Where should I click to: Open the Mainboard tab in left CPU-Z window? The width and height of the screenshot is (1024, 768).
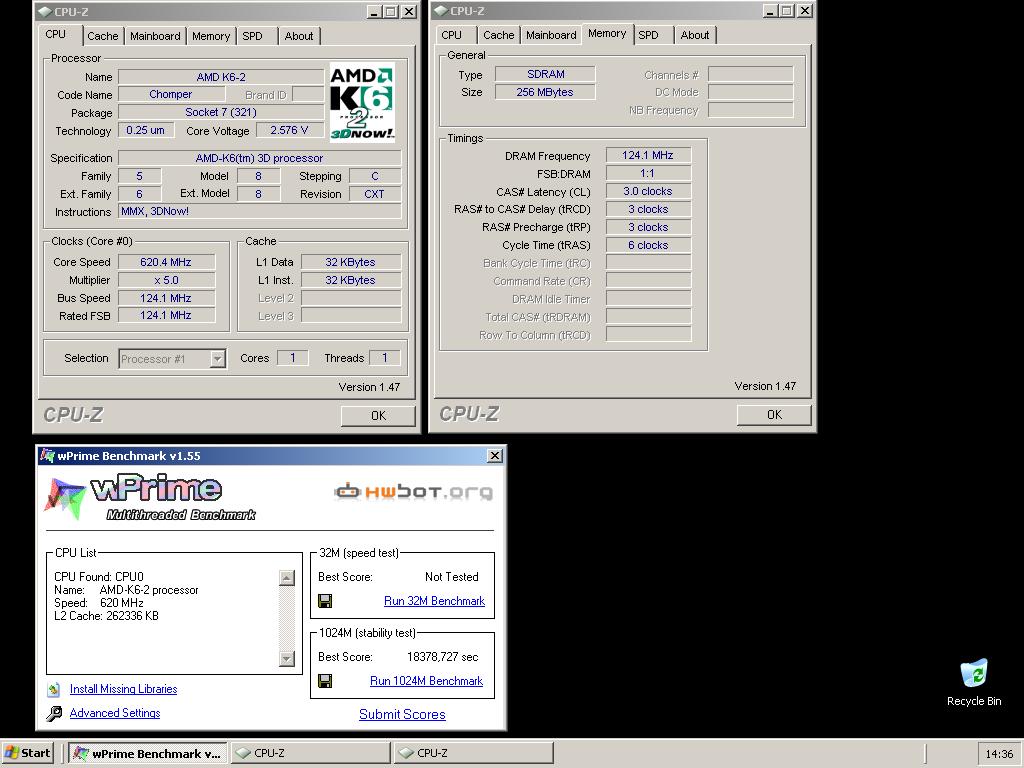point(155,36)
